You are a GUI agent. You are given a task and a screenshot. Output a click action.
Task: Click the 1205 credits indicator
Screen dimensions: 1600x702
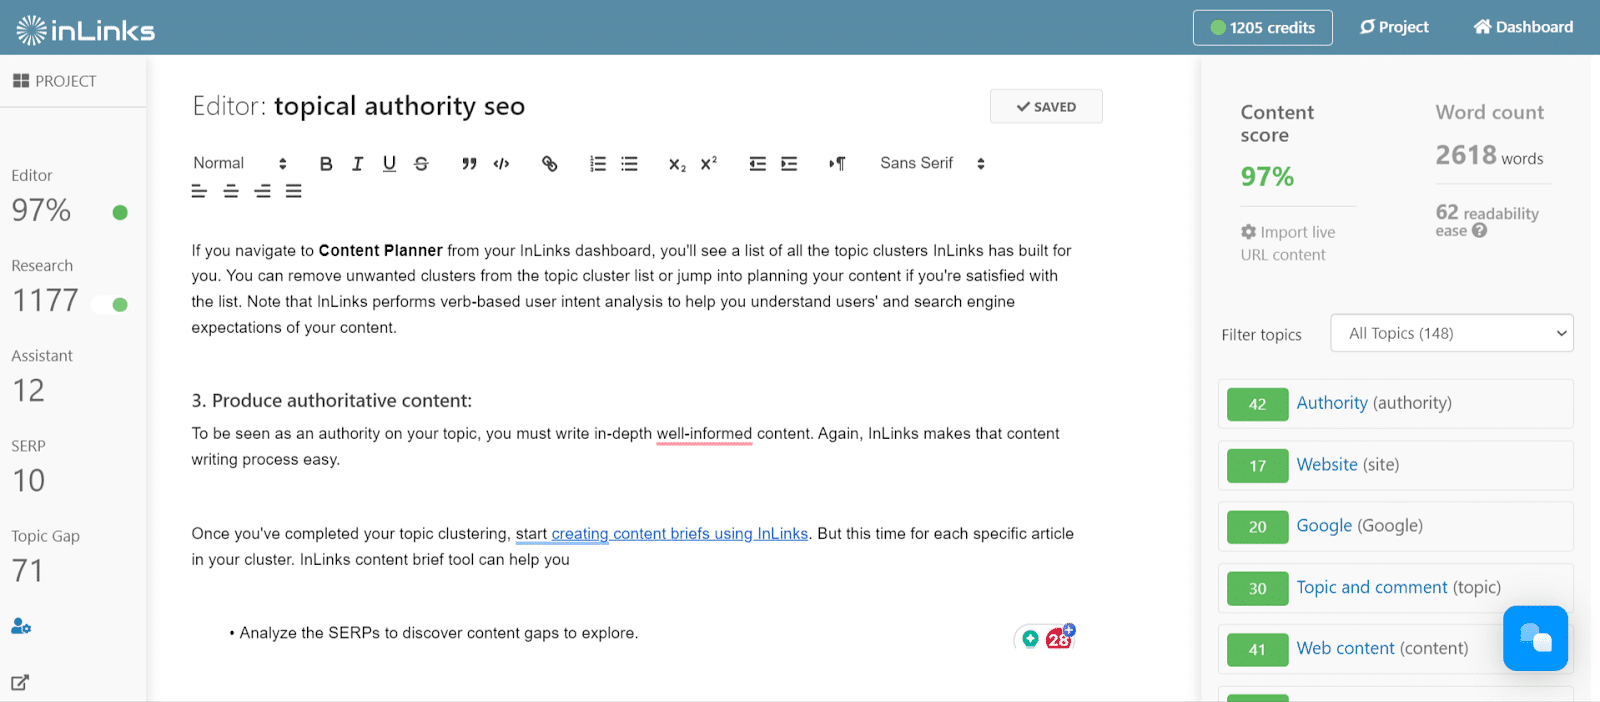point(1263,28)
